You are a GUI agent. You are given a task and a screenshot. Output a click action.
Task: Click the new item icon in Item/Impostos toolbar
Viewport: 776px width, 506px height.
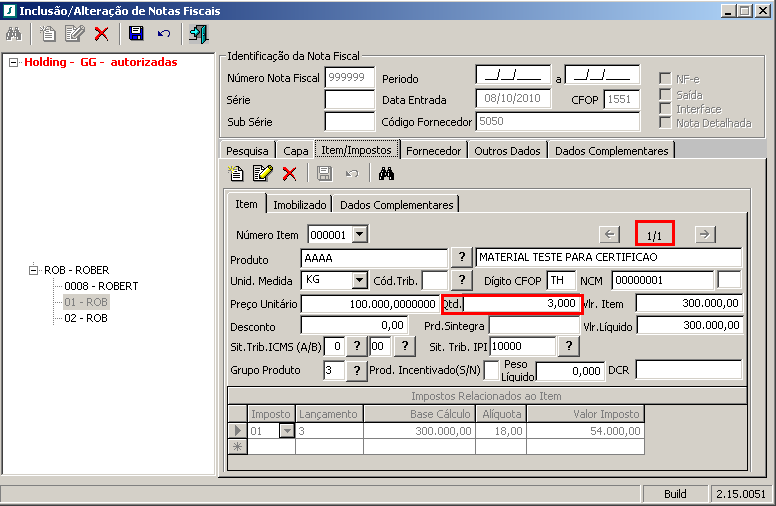click(x=236, y=174)
